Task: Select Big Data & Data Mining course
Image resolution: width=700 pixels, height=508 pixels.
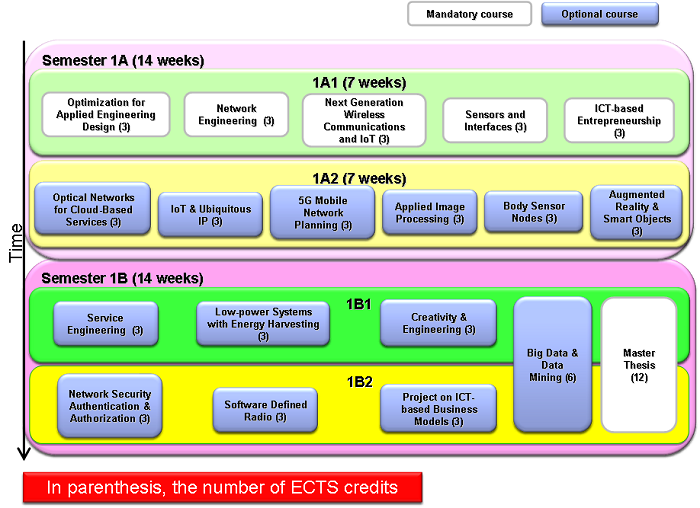Action: [x=552, y=364]
